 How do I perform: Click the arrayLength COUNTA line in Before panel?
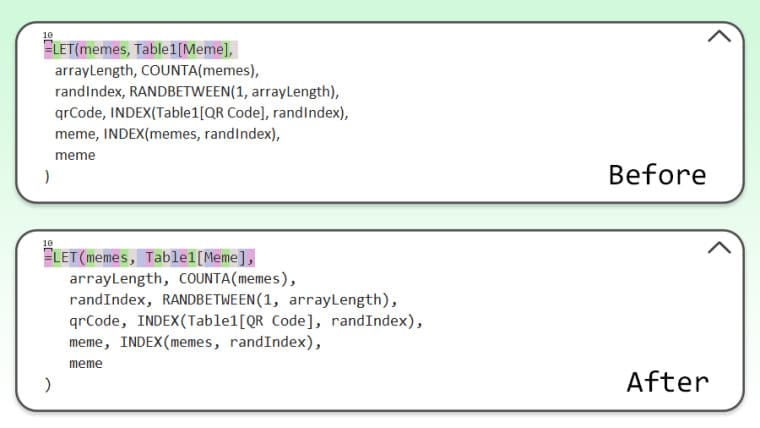156,70
